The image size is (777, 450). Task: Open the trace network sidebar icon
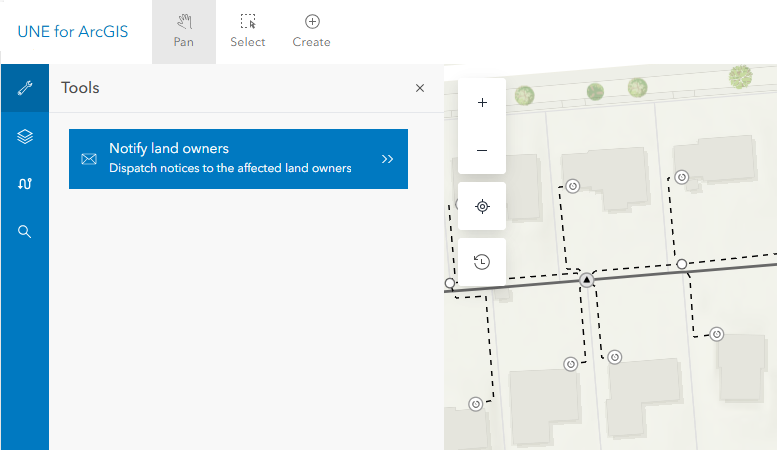(x=25, y=184)
